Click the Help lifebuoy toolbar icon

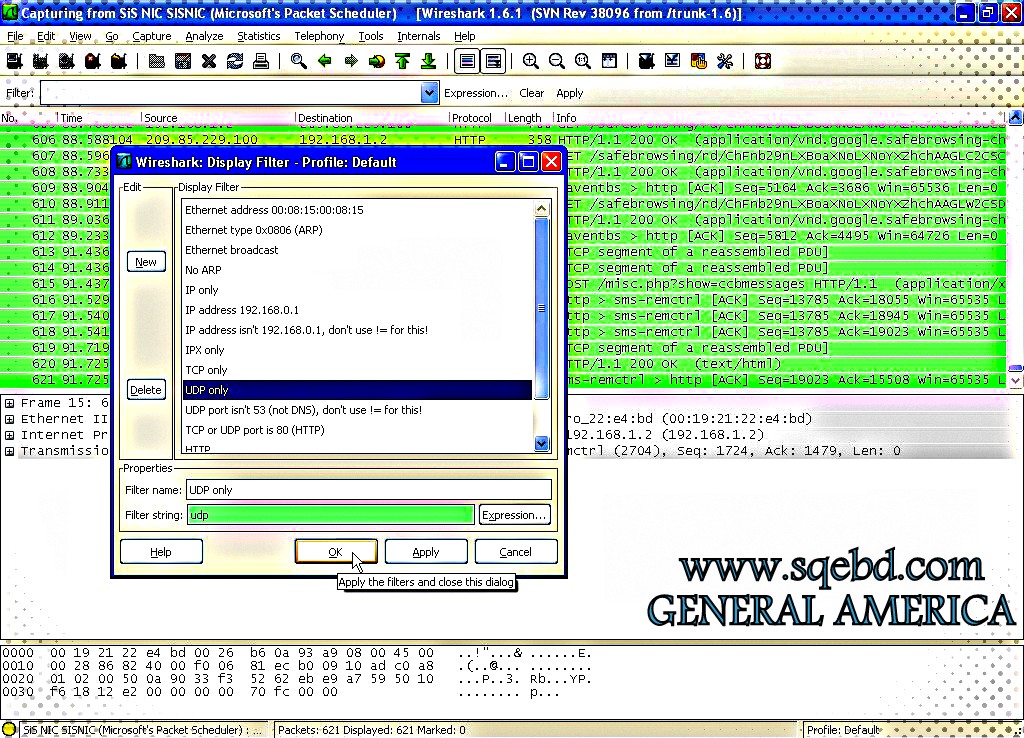(x=763, y=62)
